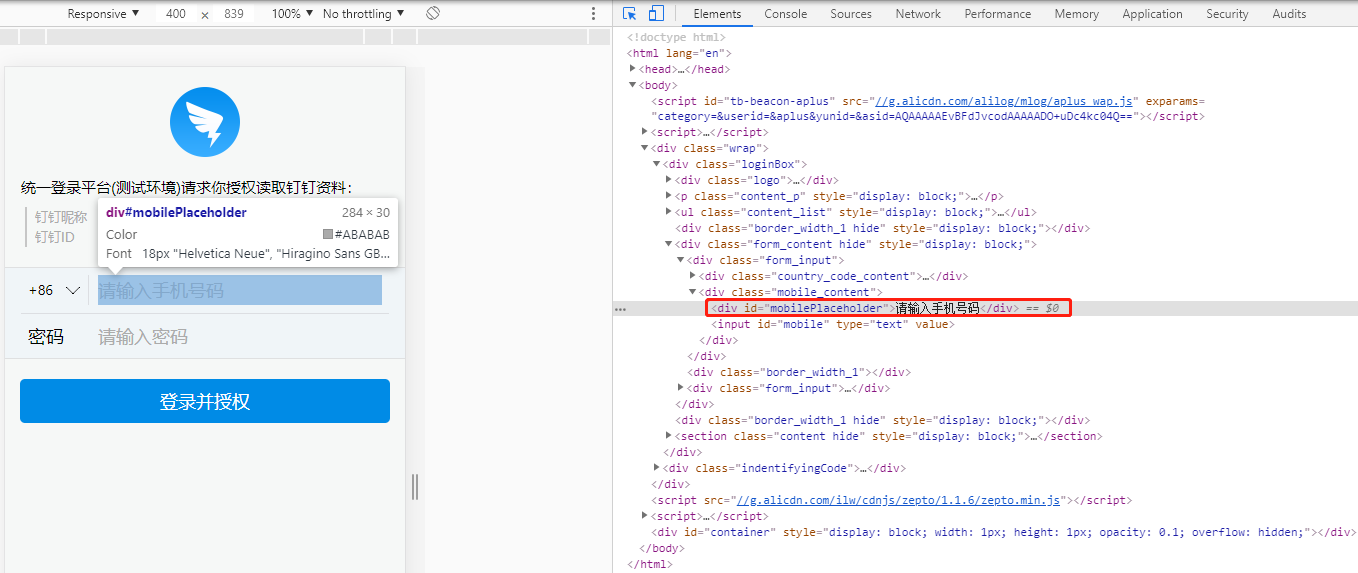Click the mobile number input field
Viewport: 1358px width, 573px height.
point(240,290)
